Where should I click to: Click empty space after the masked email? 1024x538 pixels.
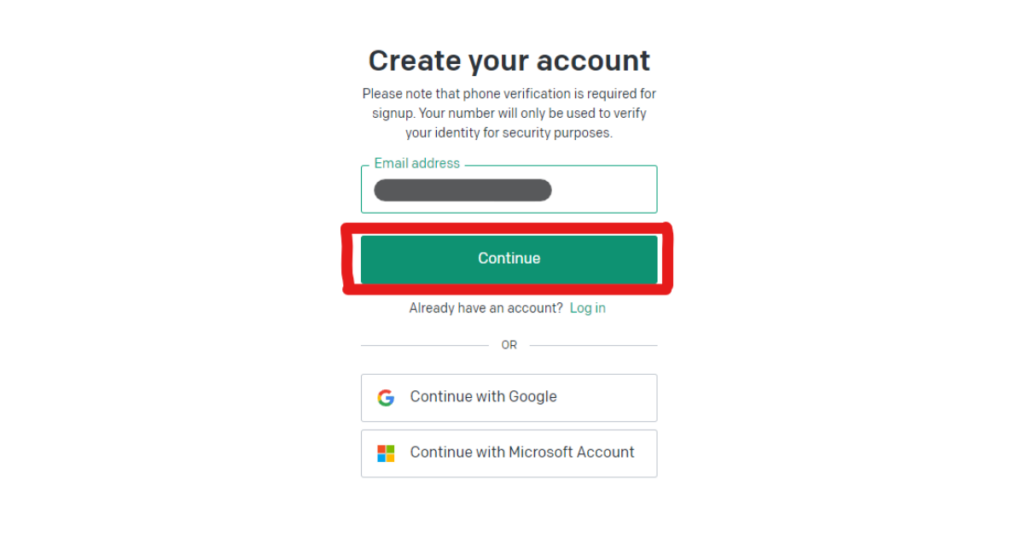pyautogui.click(x=605, y=190)
